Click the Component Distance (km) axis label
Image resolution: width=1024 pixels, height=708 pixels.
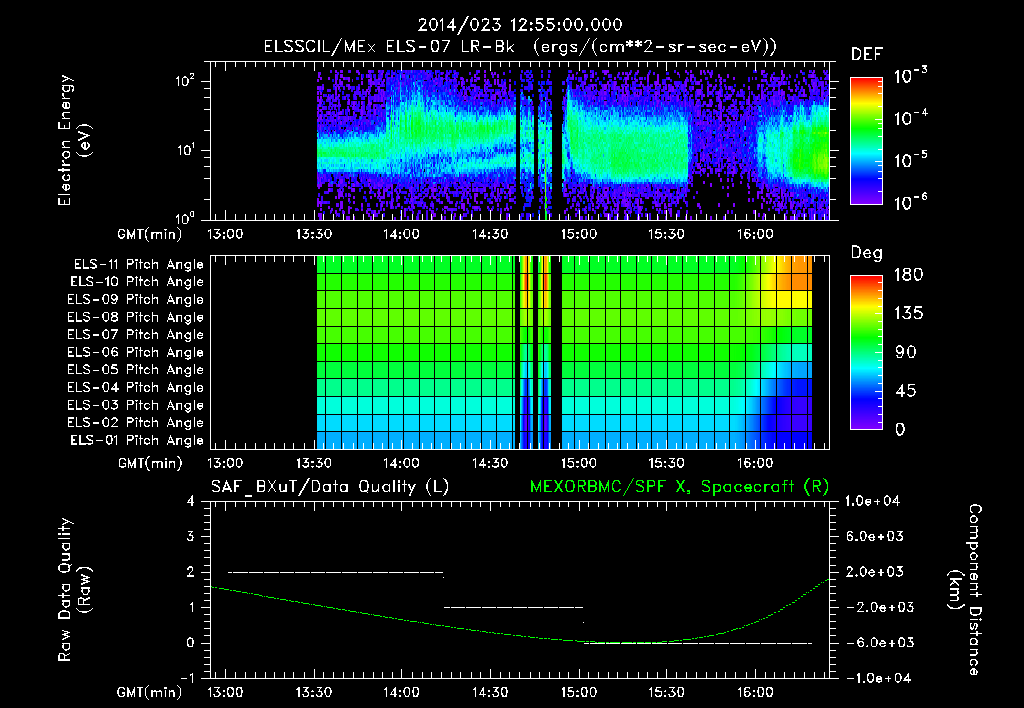point(965,590)
